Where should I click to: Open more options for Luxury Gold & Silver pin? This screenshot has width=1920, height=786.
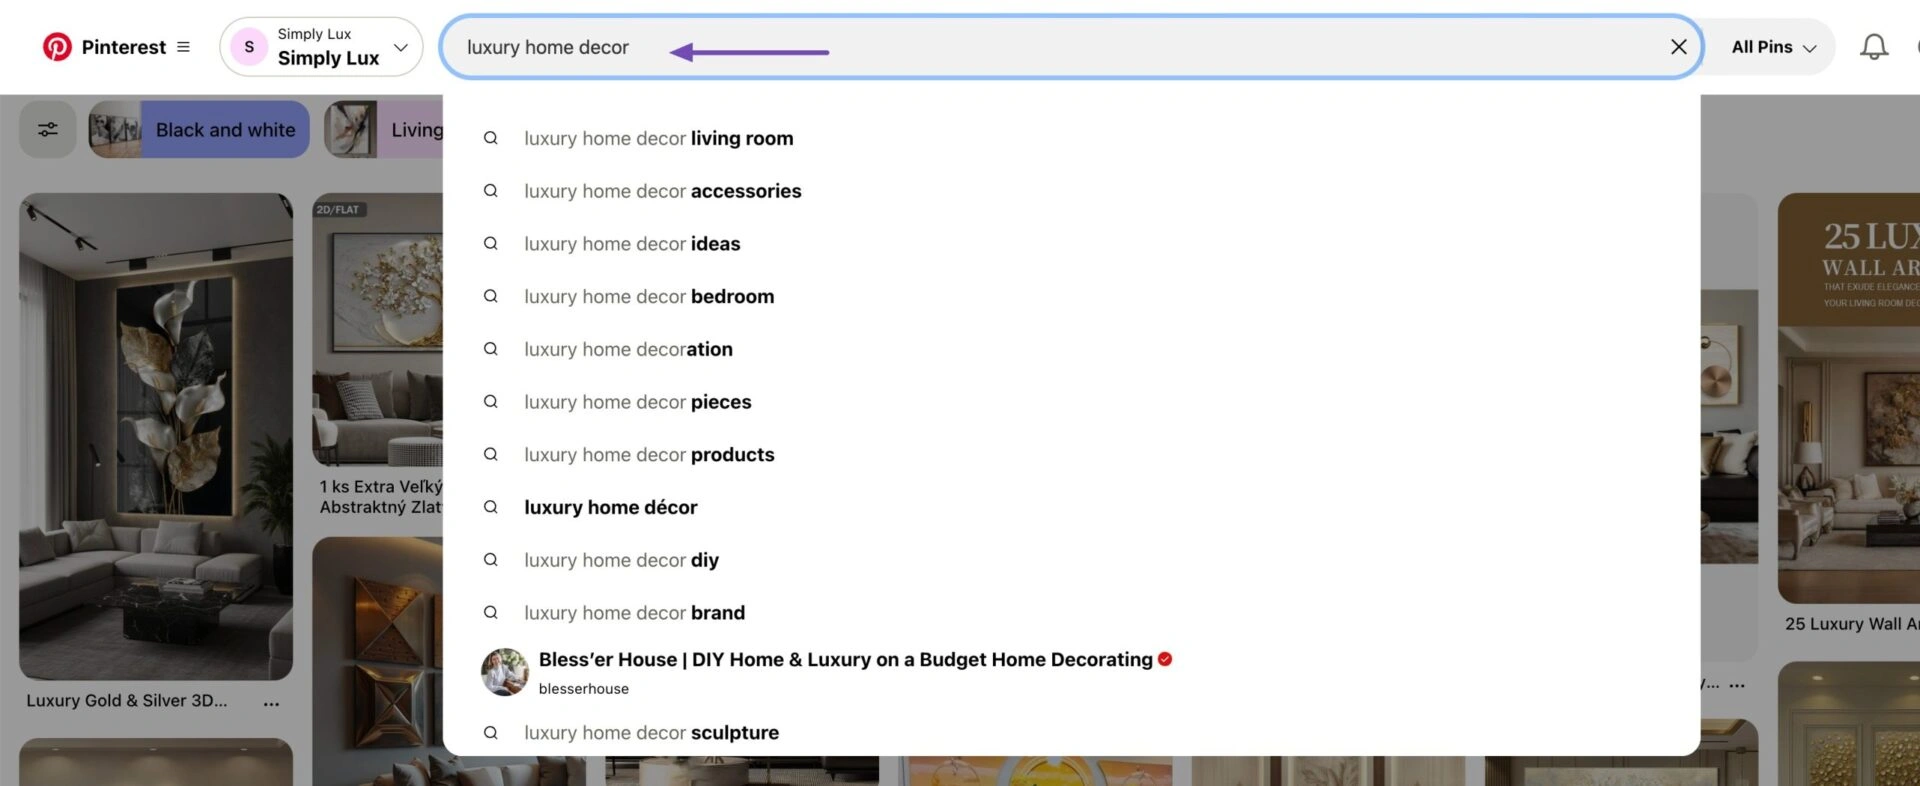[271, 703]
